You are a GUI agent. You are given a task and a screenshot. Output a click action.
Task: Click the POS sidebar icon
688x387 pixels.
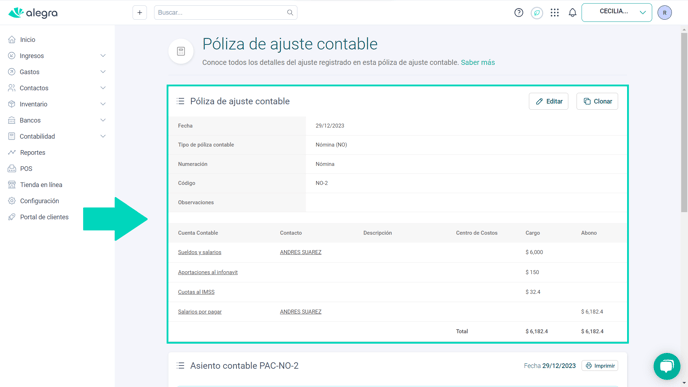pos(12,168)
